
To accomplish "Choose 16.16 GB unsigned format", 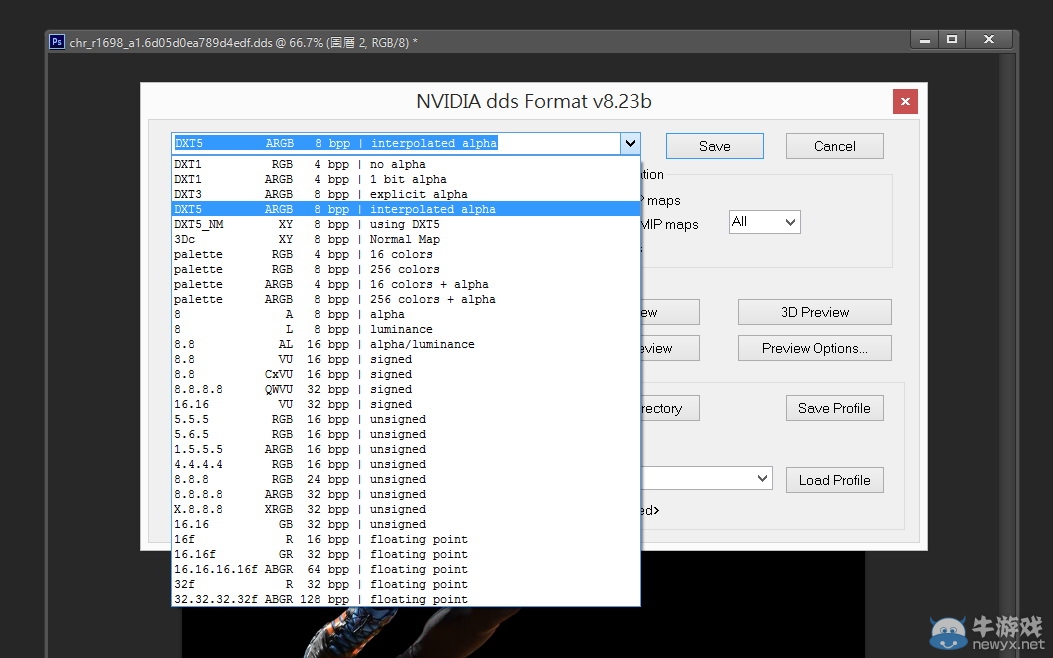I will pyautogui.click(x=406, y=524).
